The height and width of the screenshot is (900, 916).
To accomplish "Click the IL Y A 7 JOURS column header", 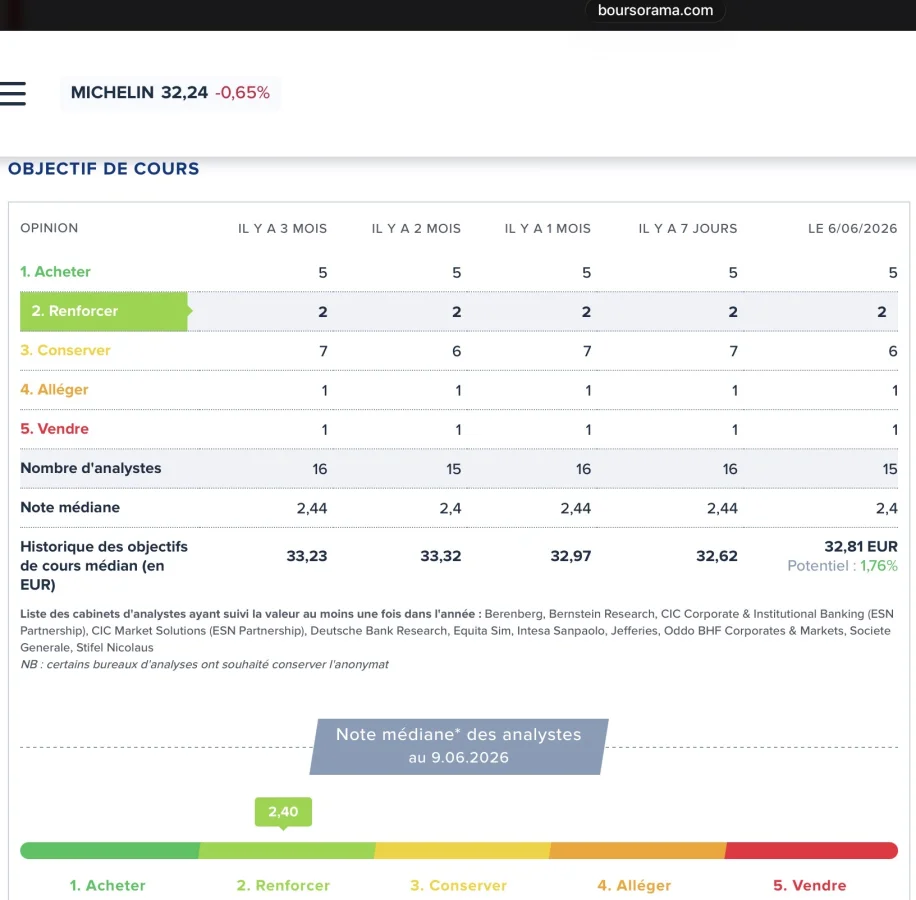I will [688, 228].
